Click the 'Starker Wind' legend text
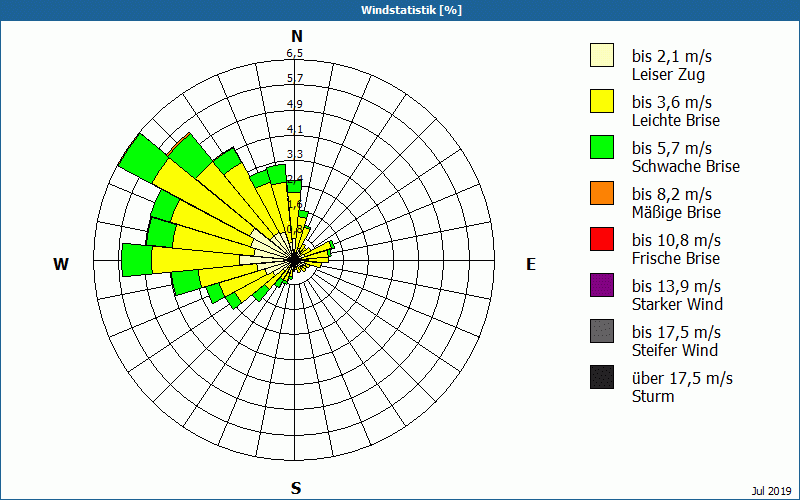This screenshot has height=500, width=800. click(x=678, y=304)
